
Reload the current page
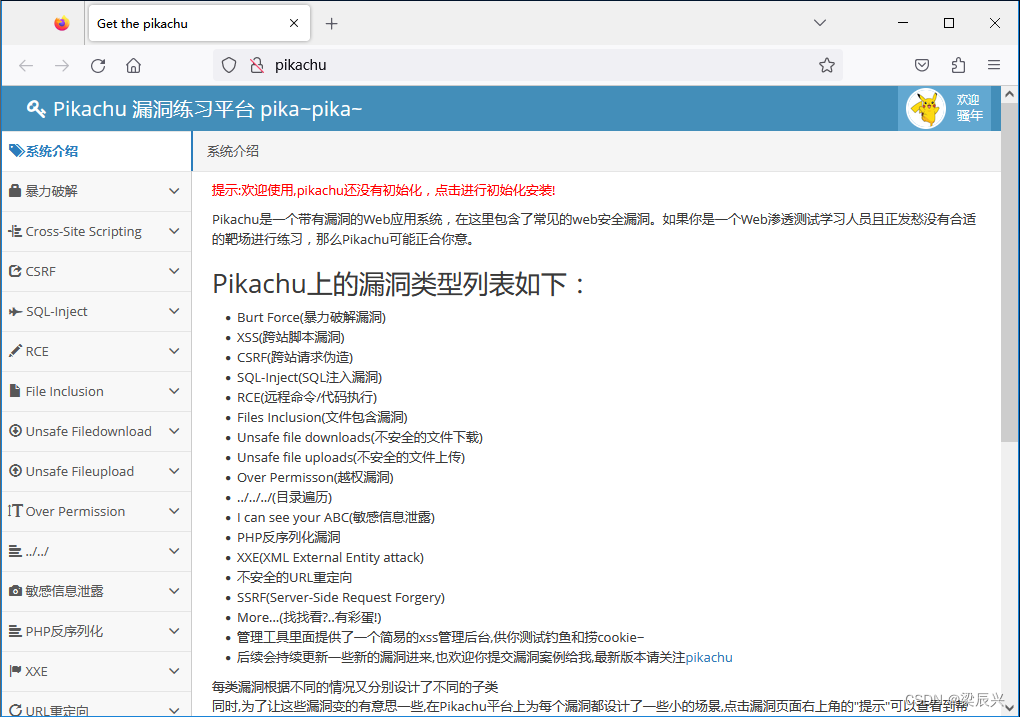pyautogui.click(x=98, y=65)
